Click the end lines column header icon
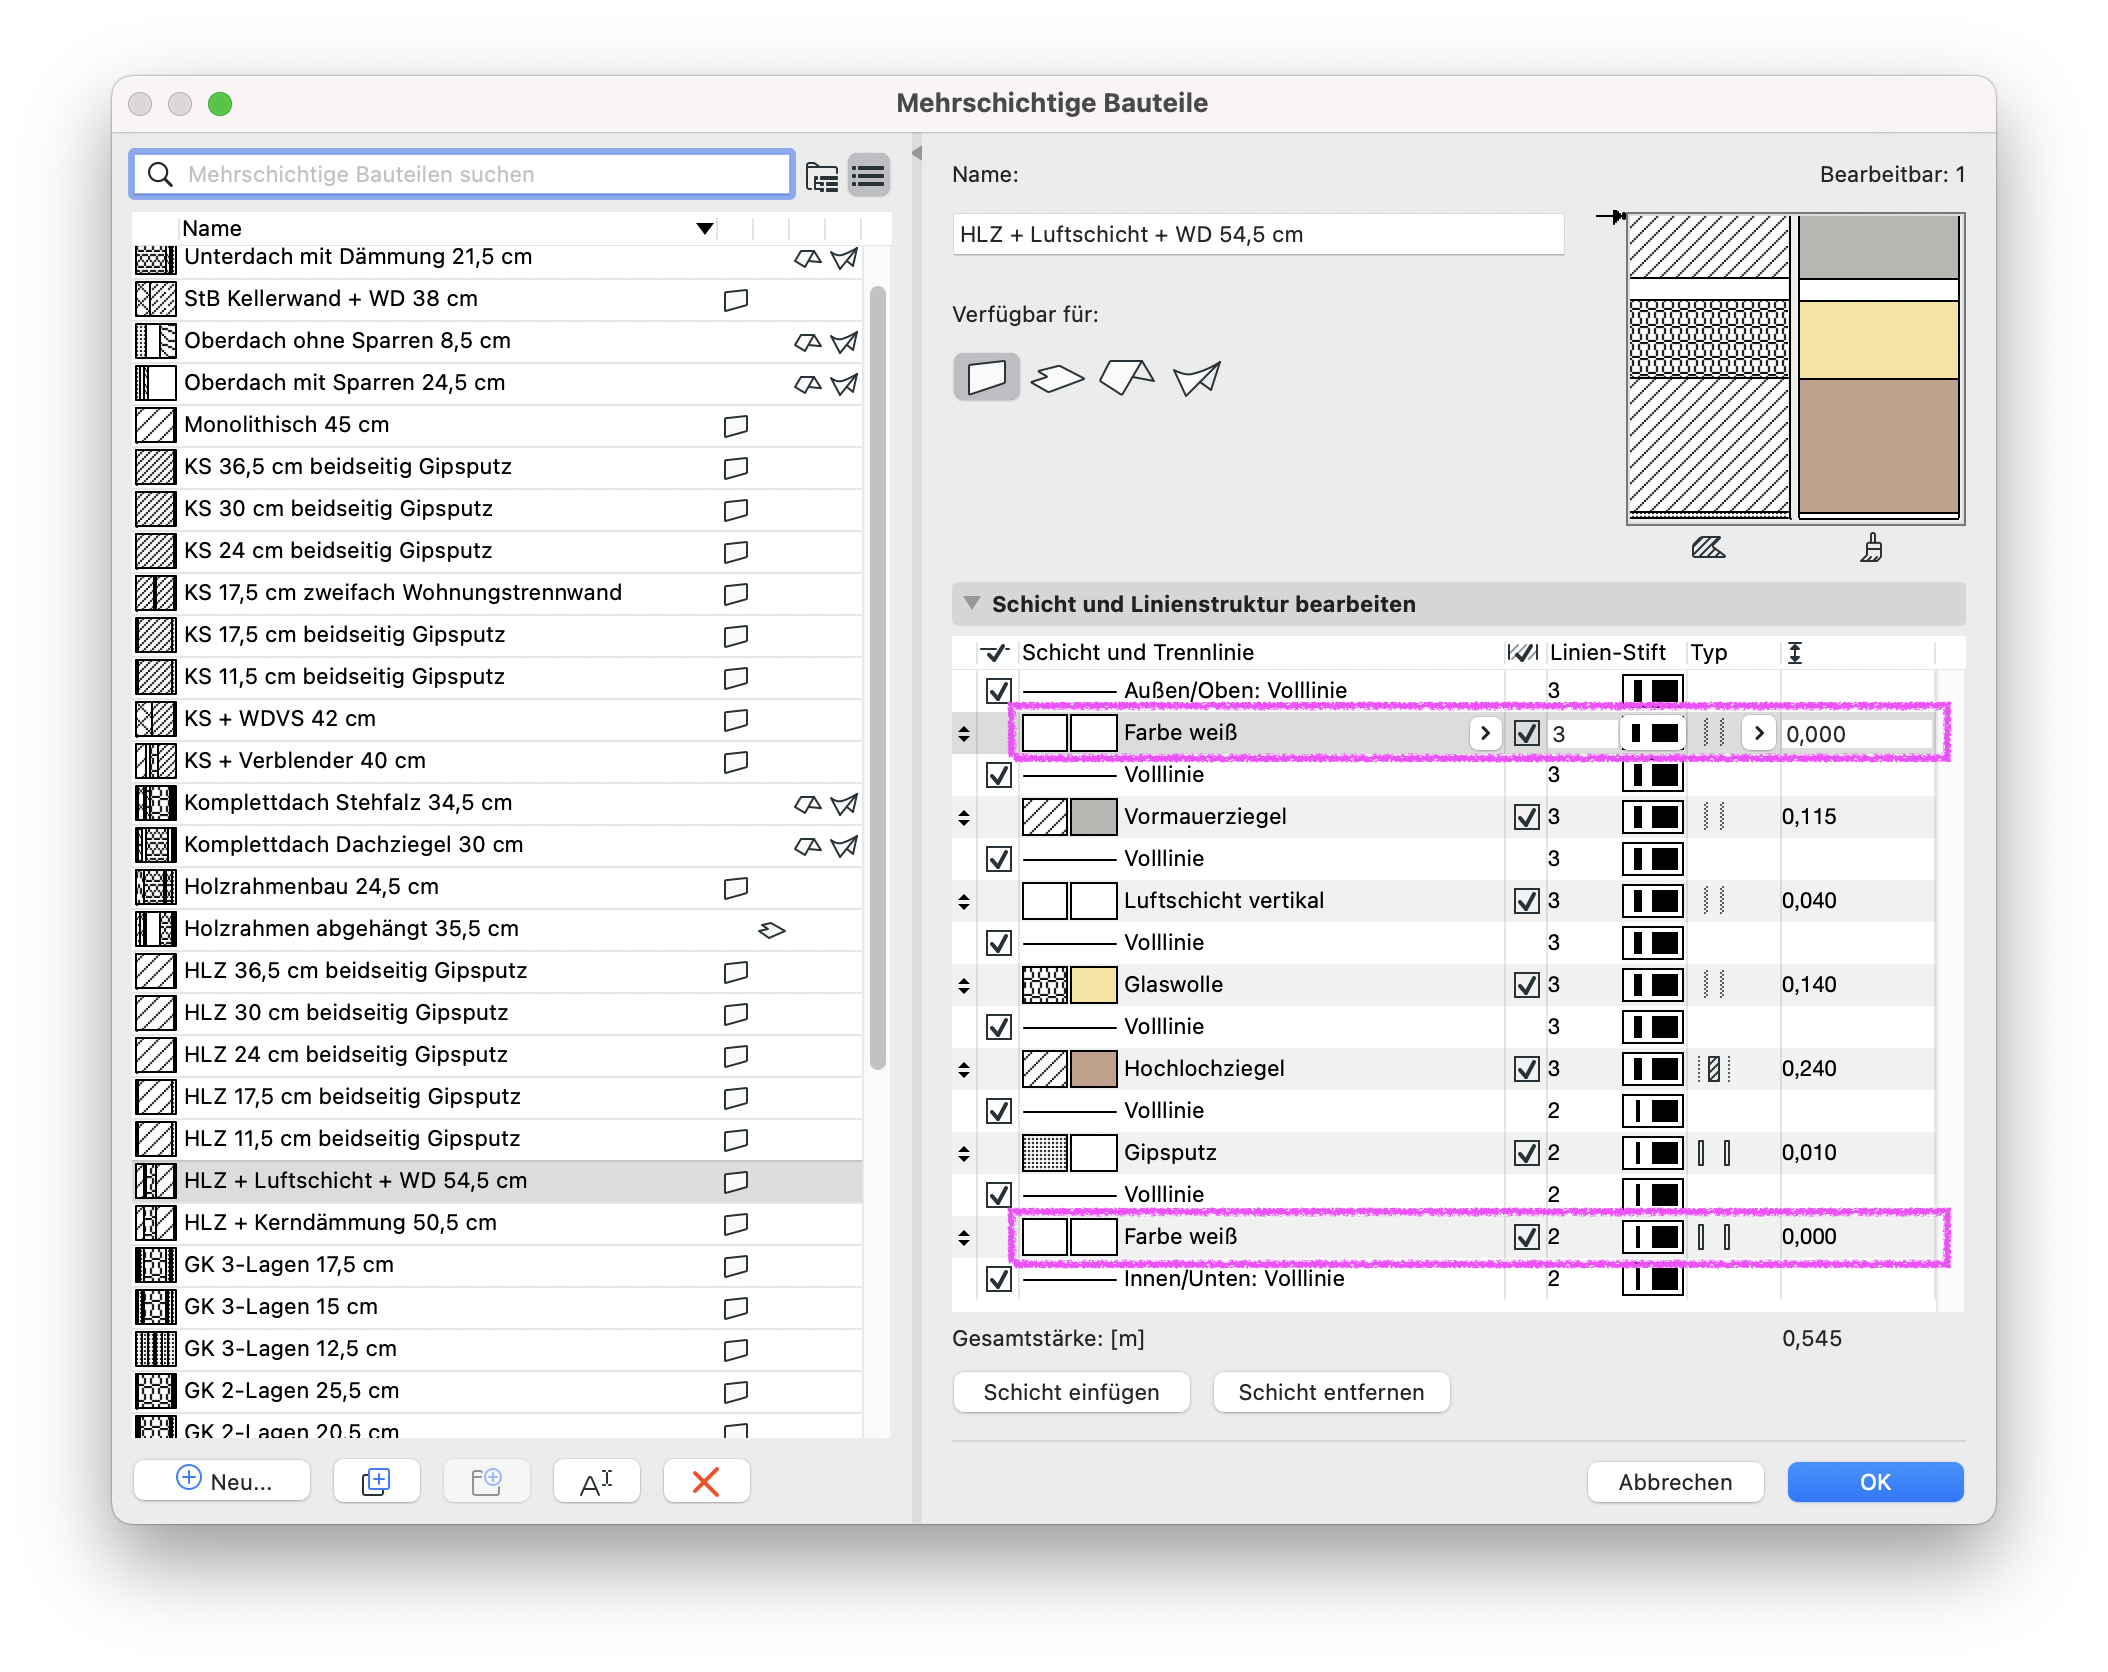The width and height of the screenshot is (2108, 1672). (1522, 653)
